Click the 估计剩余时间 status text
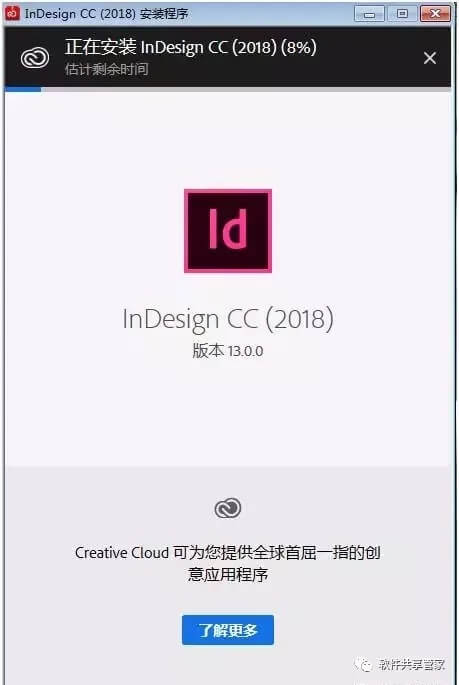 [107, 69]
